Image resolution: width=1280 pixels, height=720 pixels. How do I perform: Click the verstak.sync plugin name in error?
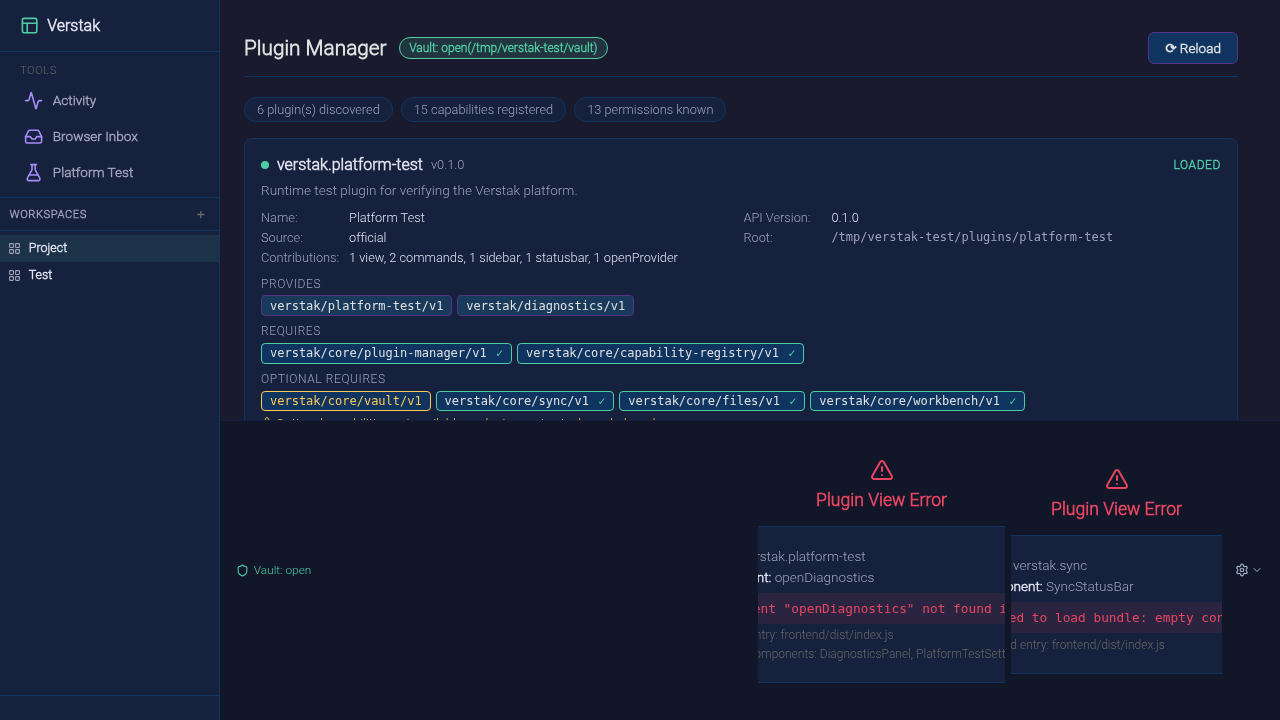1050,566
